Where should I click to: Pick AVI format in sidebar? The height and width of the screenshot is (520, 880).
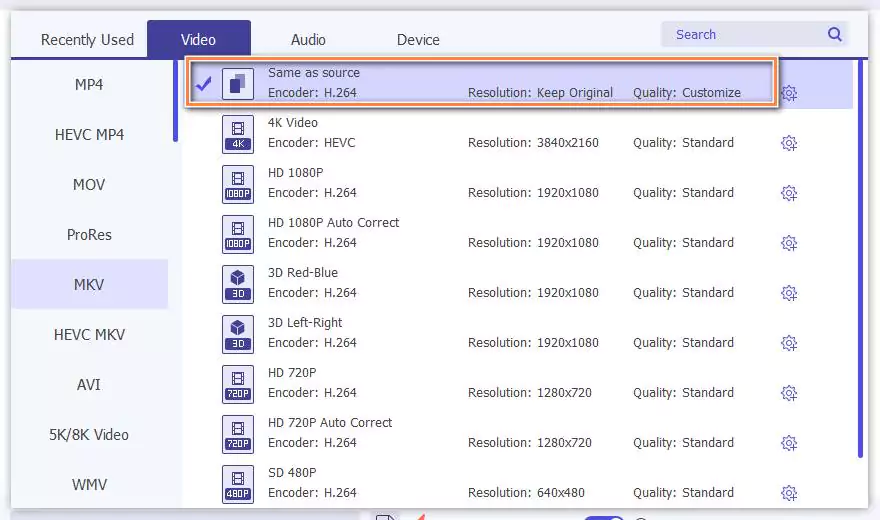(89, 384)
